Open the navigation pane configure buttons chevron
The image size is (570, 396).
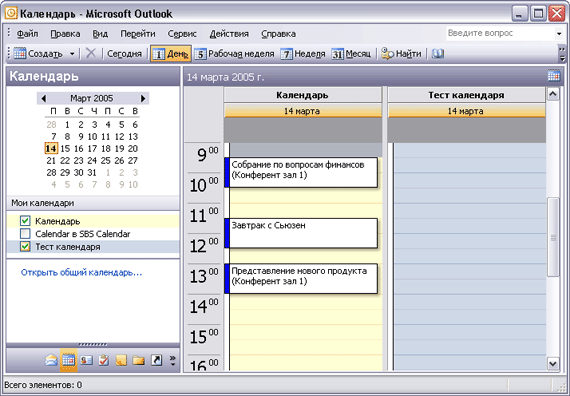coord(173,360)
